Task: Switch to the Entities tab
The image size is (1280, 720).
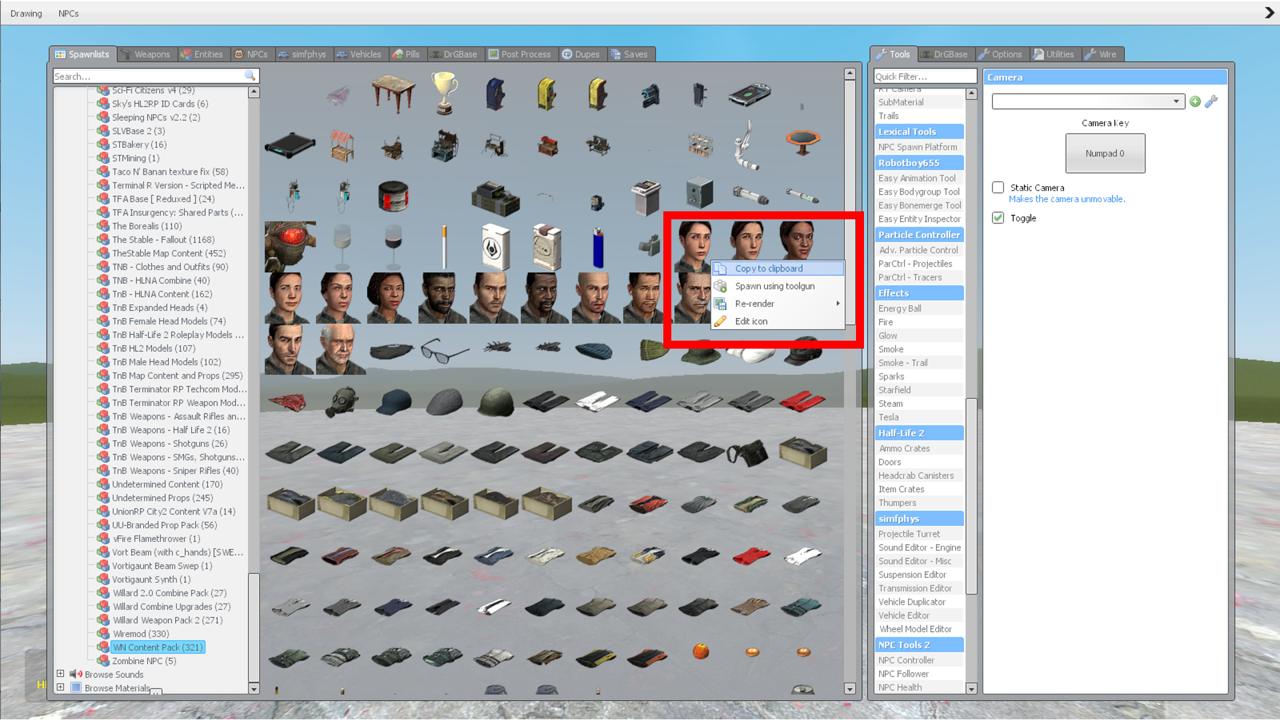Action: [x=203, y=54]
